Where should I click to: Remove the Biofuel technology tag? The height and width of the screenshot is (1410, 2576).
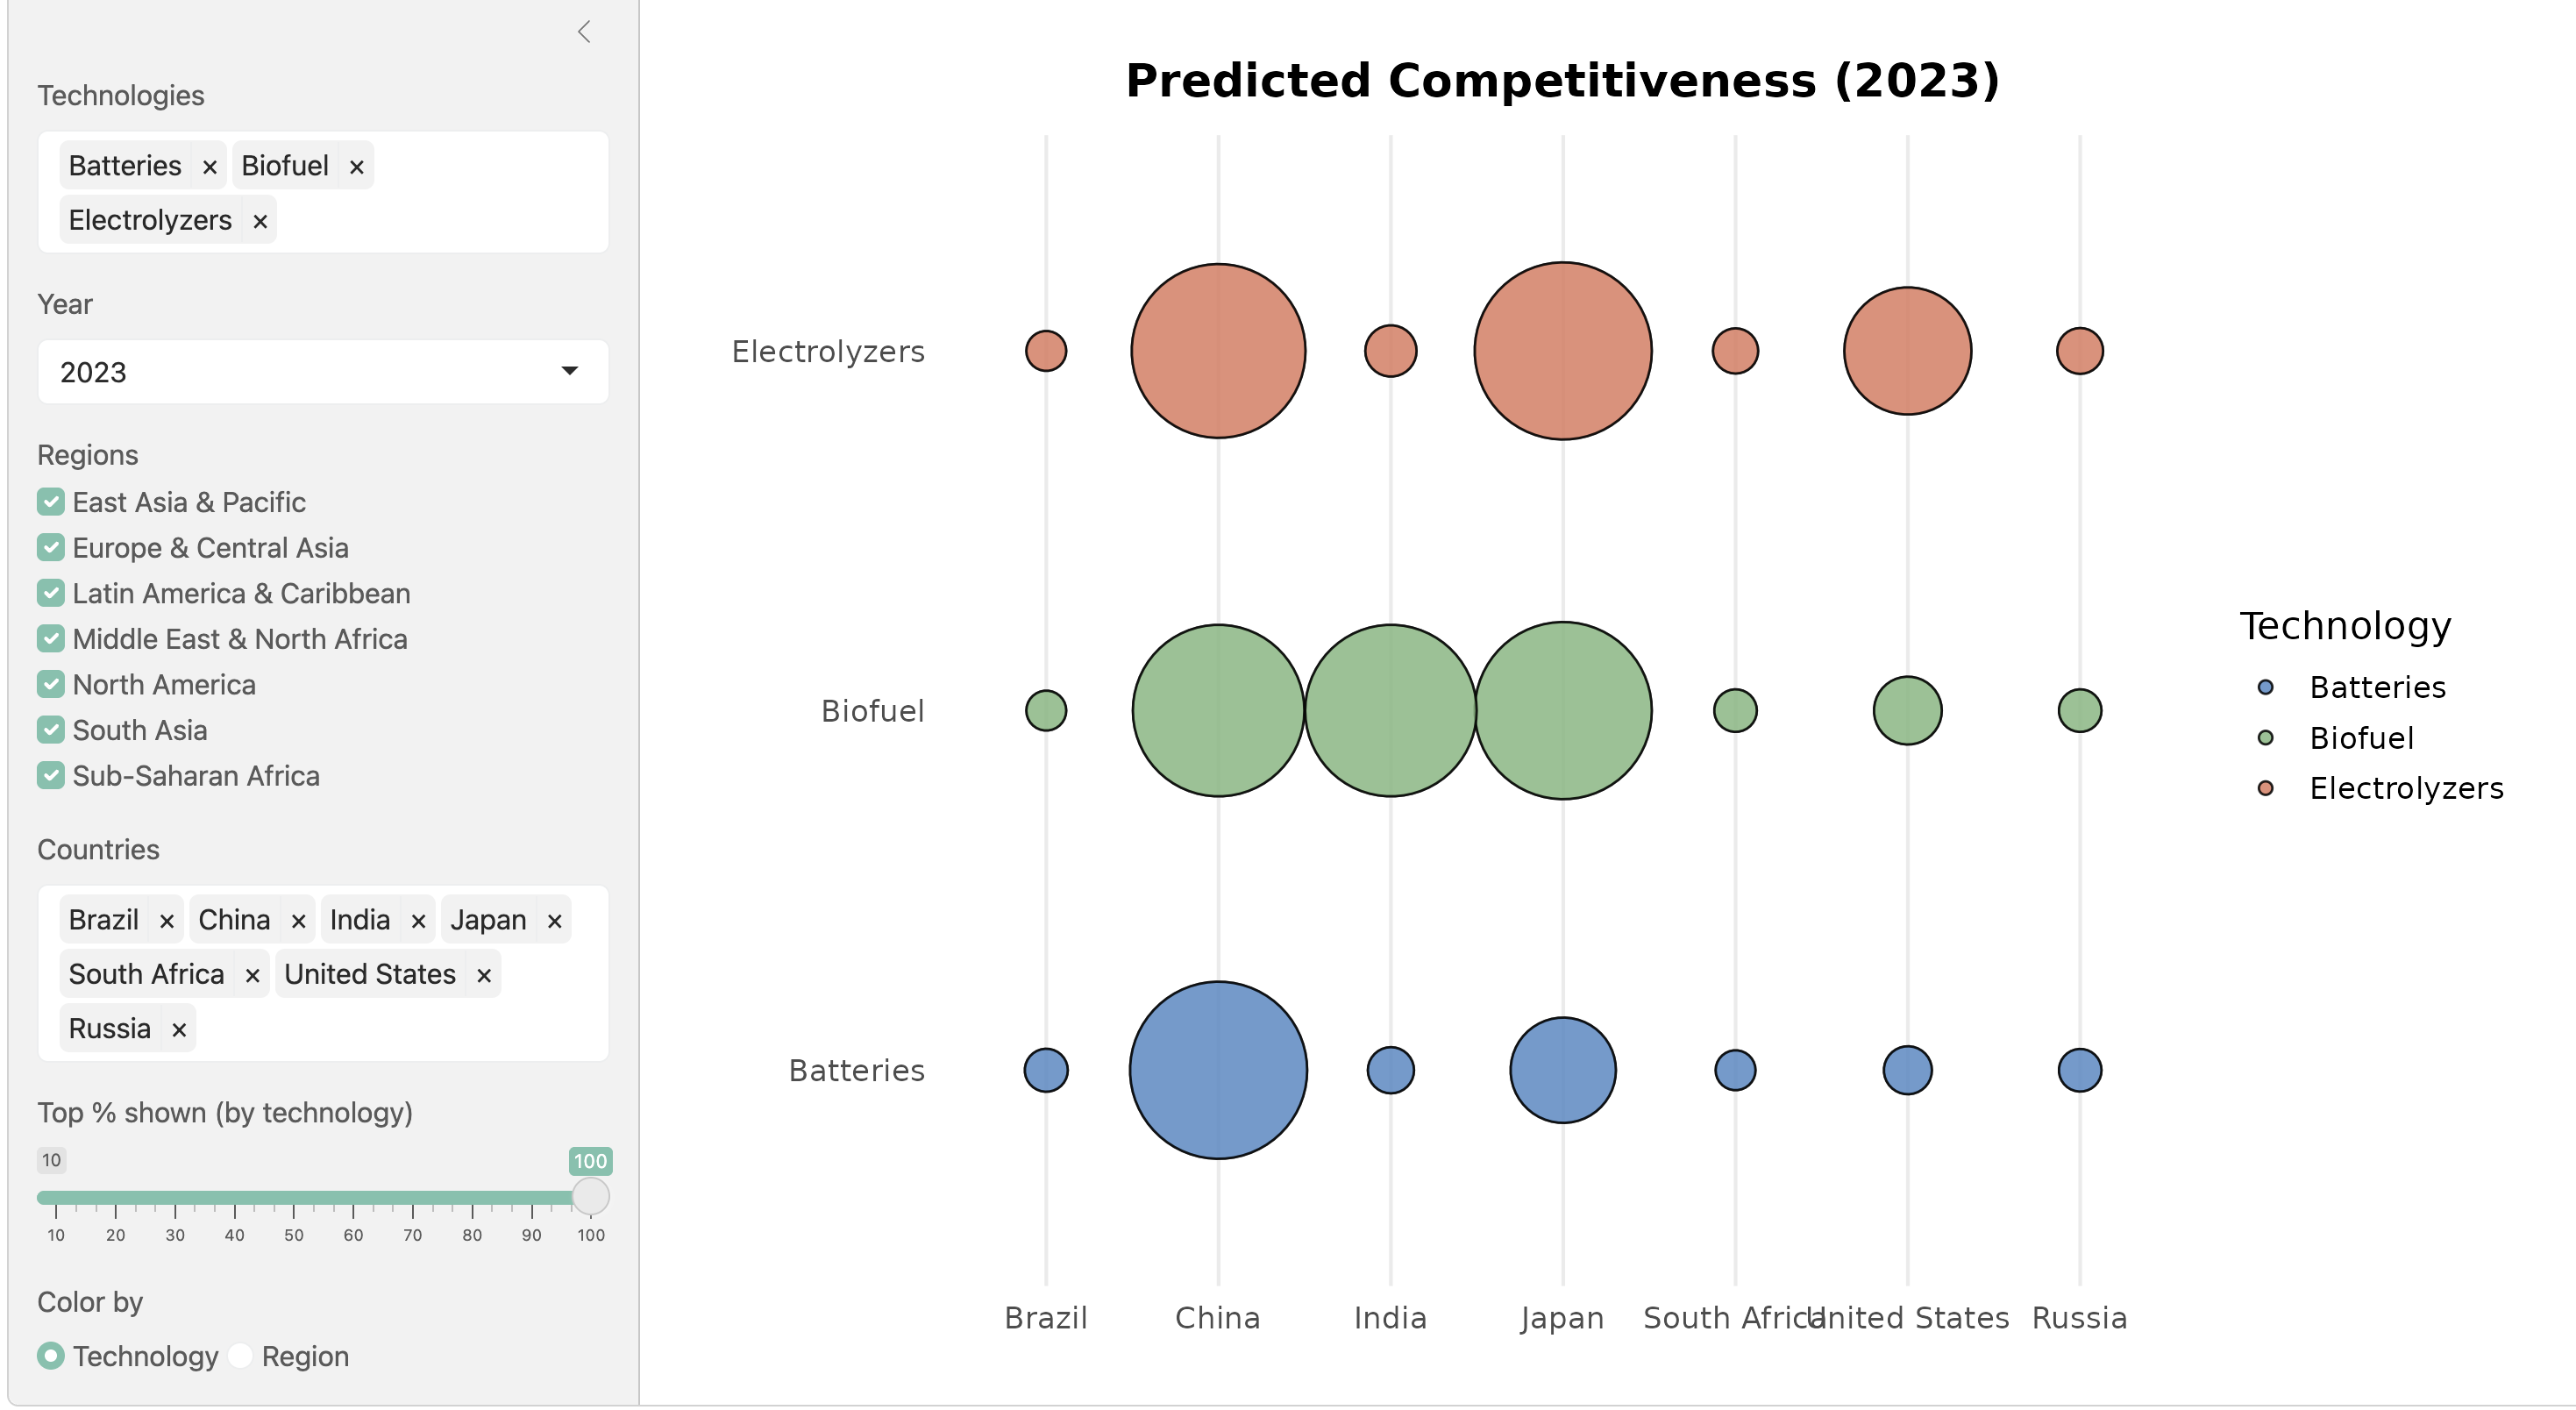coord(356,167)
